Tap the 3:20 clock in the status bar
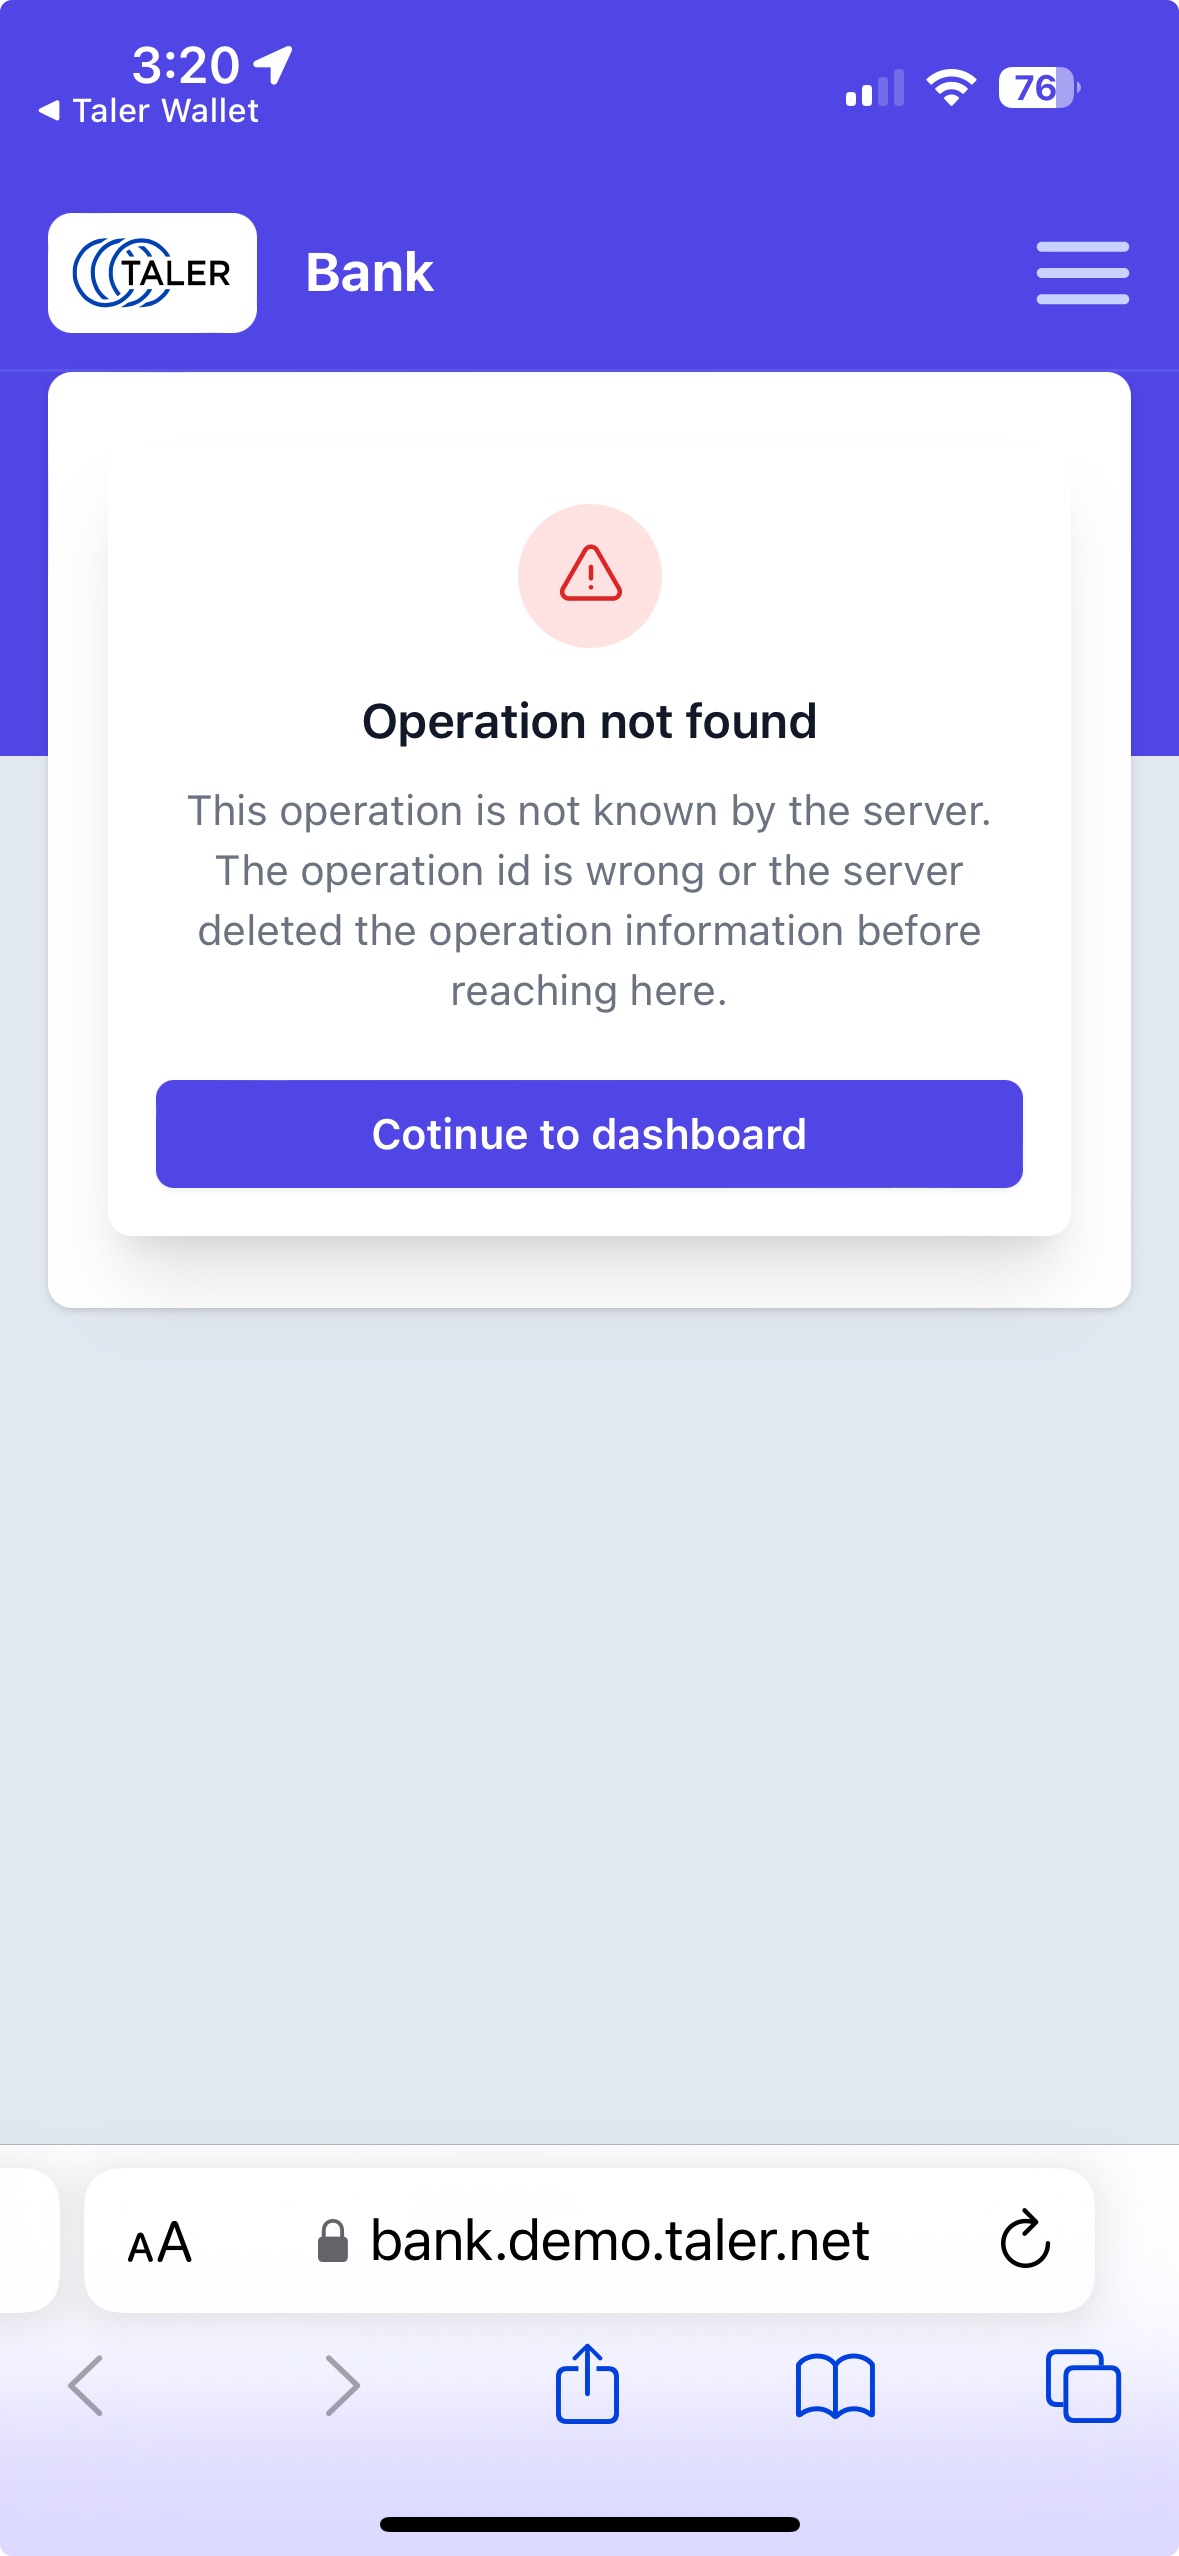This screenshot has height=2556, width=1179. click(x=186, y=66)
